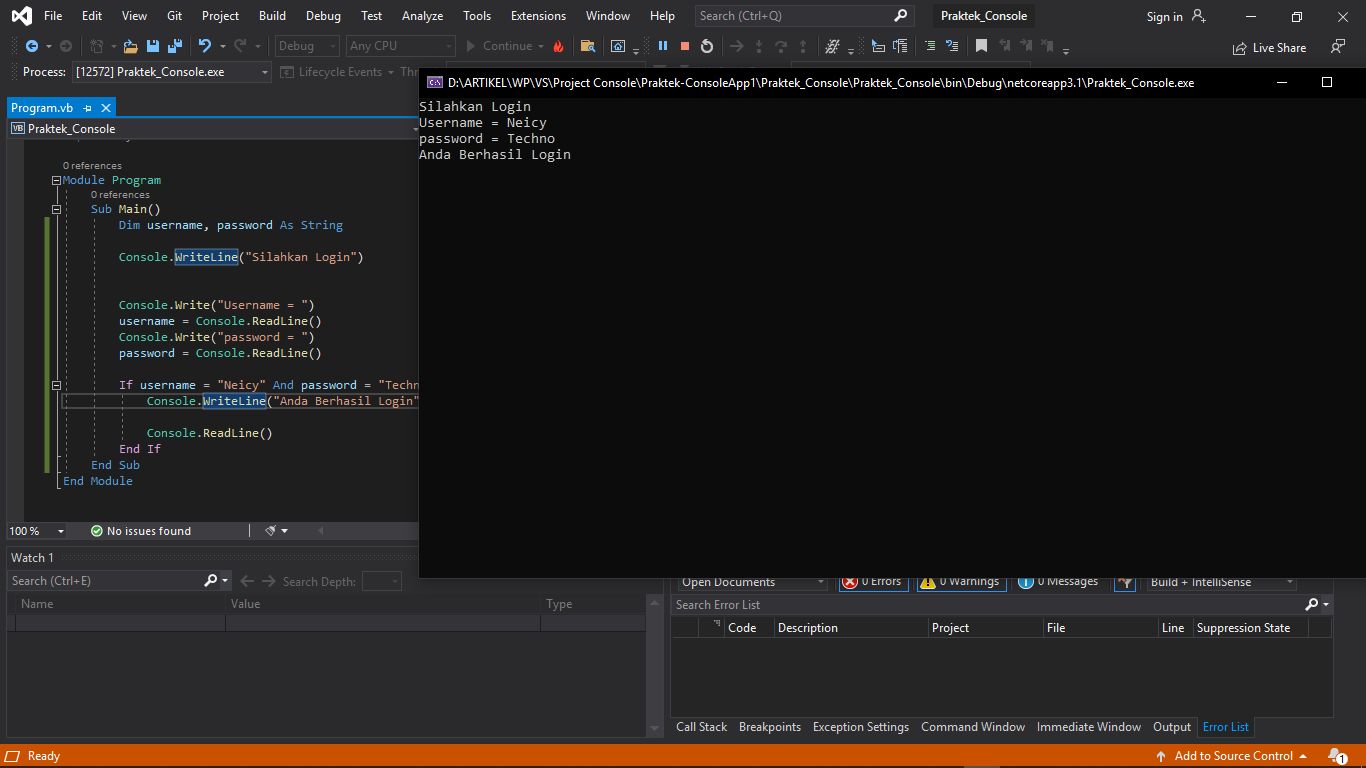
Task: Click the notifications icon in status bar
Action: coord(1337,756)
